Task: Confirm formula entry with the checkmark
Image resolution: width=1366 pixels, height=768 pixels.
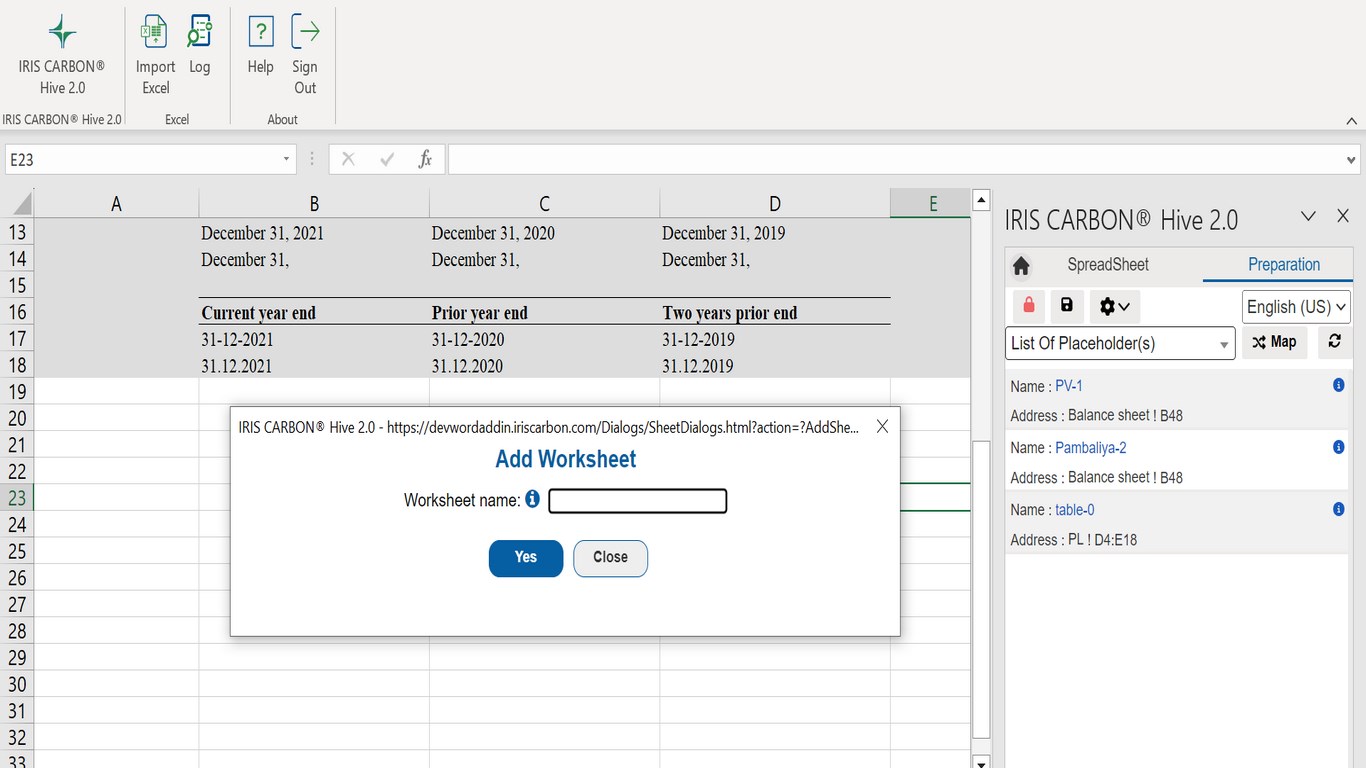Action: coord(387,159)
